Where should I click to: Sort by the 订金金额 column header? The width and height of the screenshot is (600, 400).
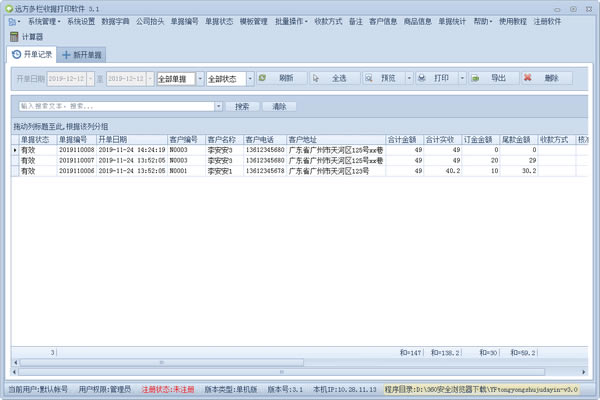pos(481,139)
